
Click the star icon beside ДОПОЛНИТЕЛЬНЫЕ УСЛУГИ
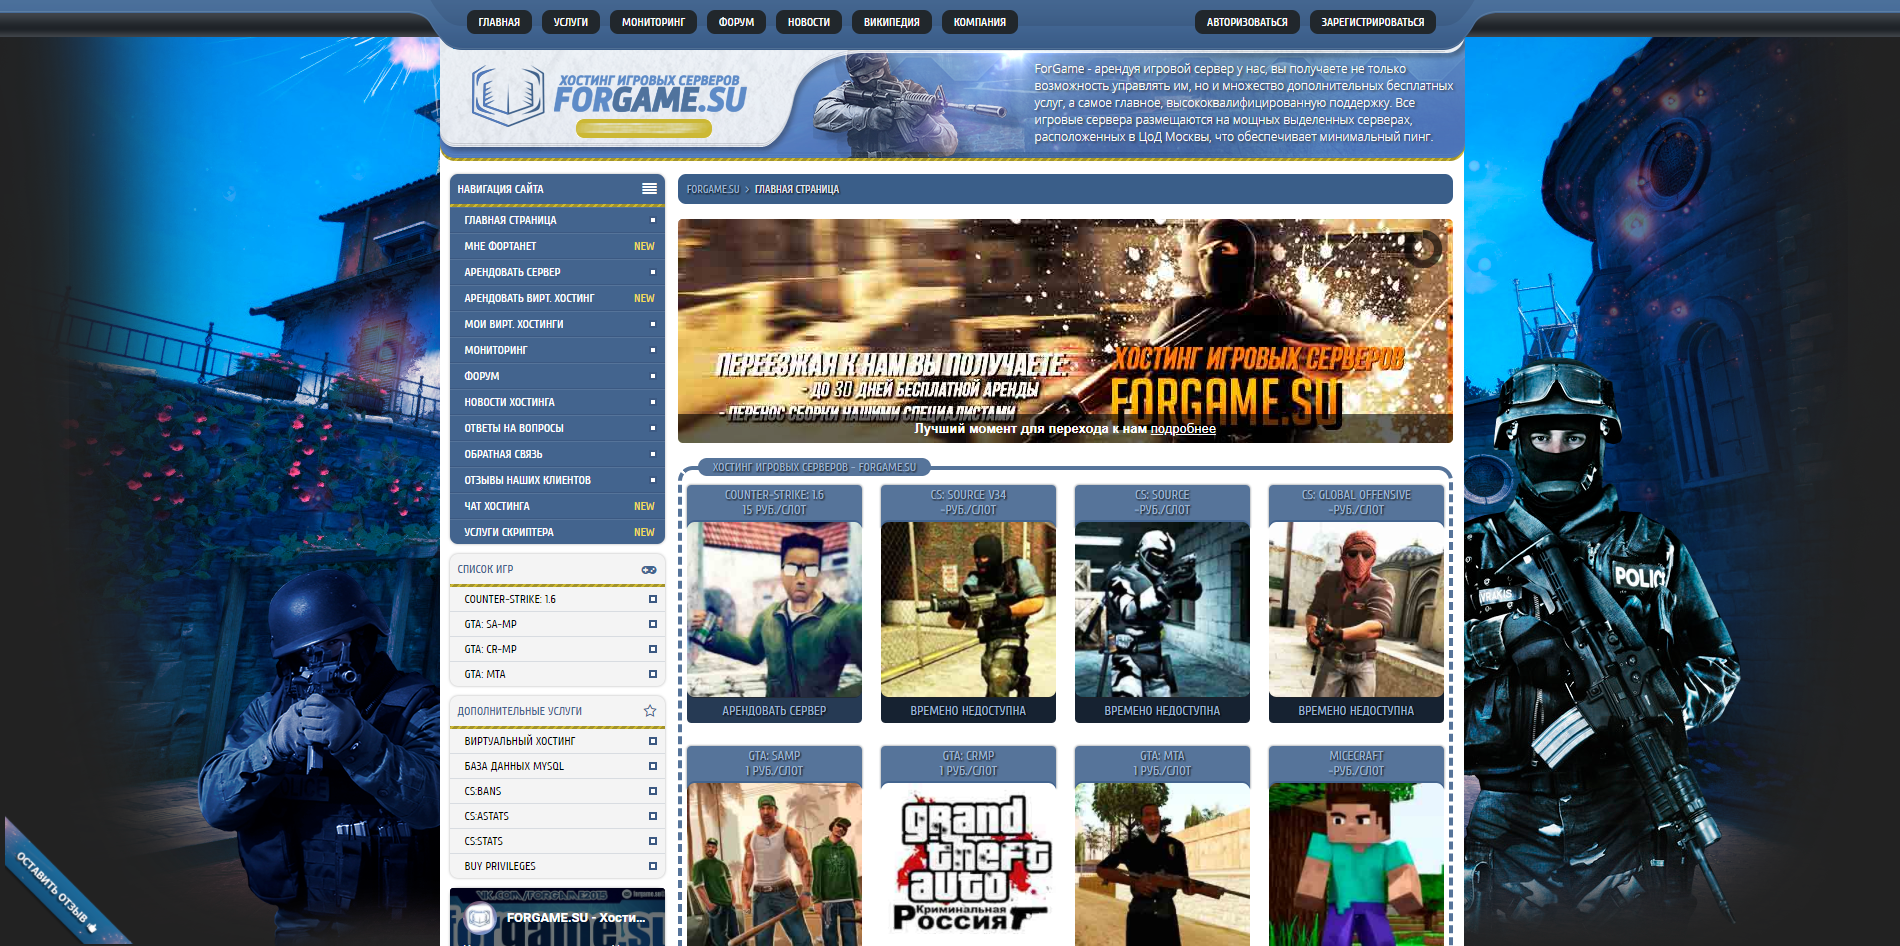650,711
